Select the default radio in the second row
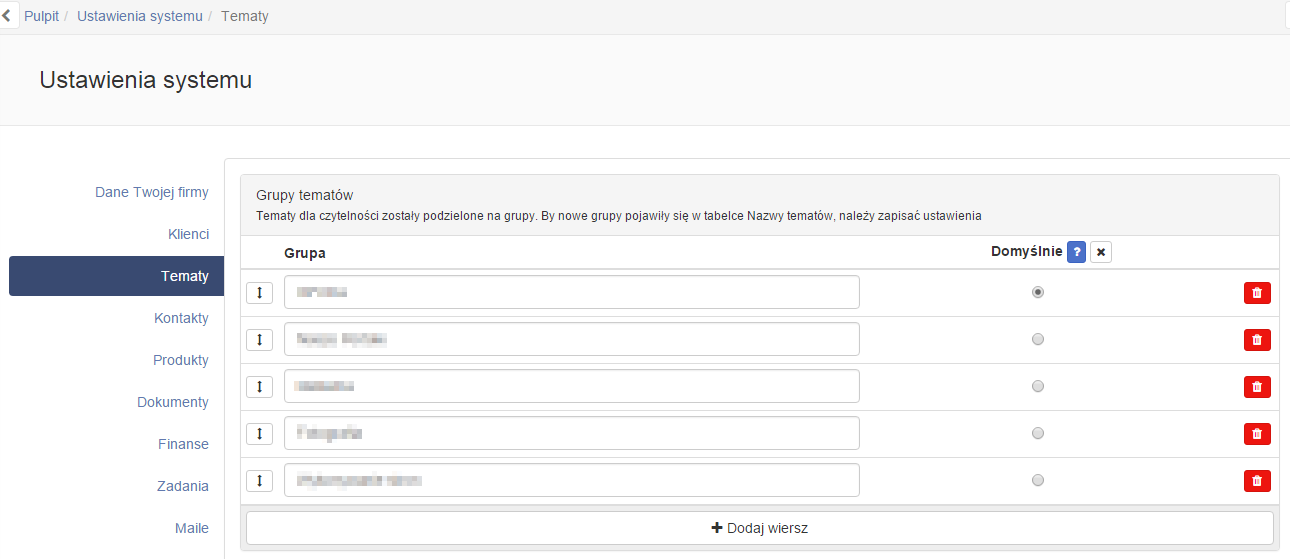The width and height of the screenshot is (1290, 559). [x=1038, y=339]
